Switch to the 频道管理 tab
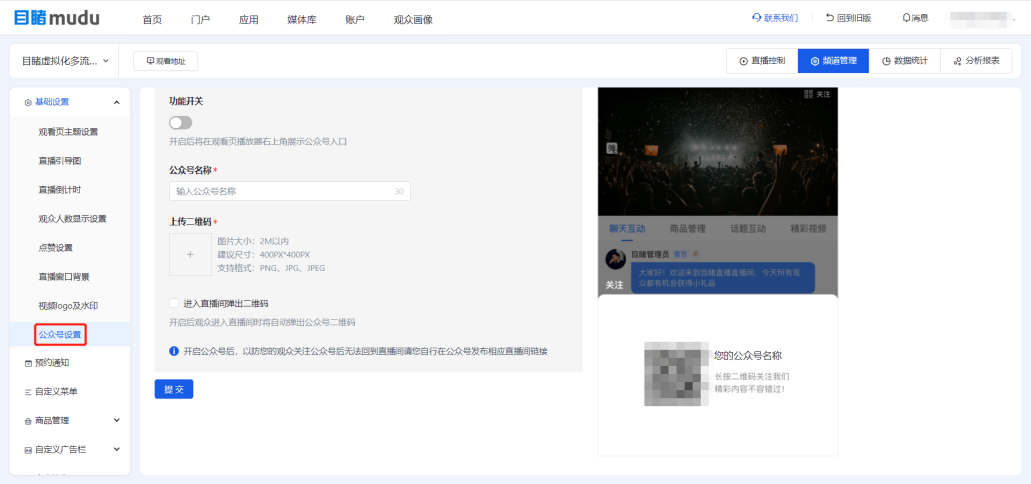Screen dimensions: 1031x484 833,61
